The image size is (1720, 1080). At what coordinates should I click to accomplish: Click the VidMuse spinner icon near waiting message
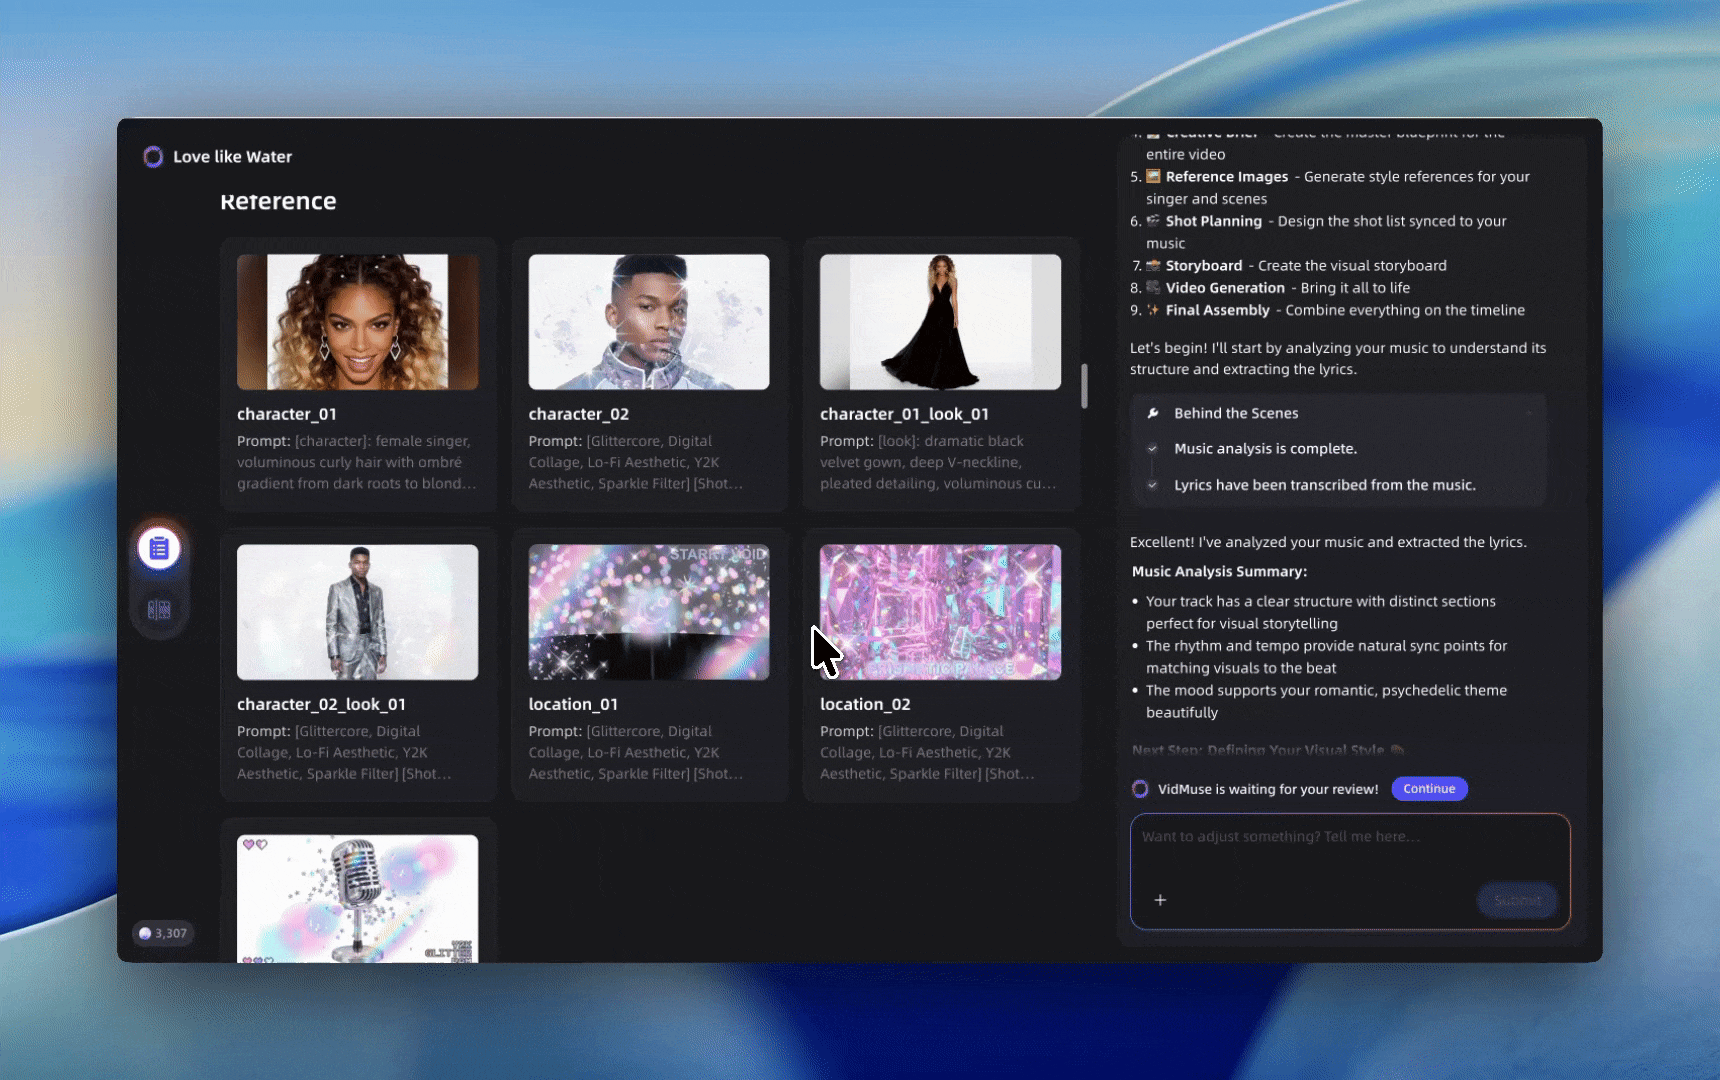pos(1140,789)
